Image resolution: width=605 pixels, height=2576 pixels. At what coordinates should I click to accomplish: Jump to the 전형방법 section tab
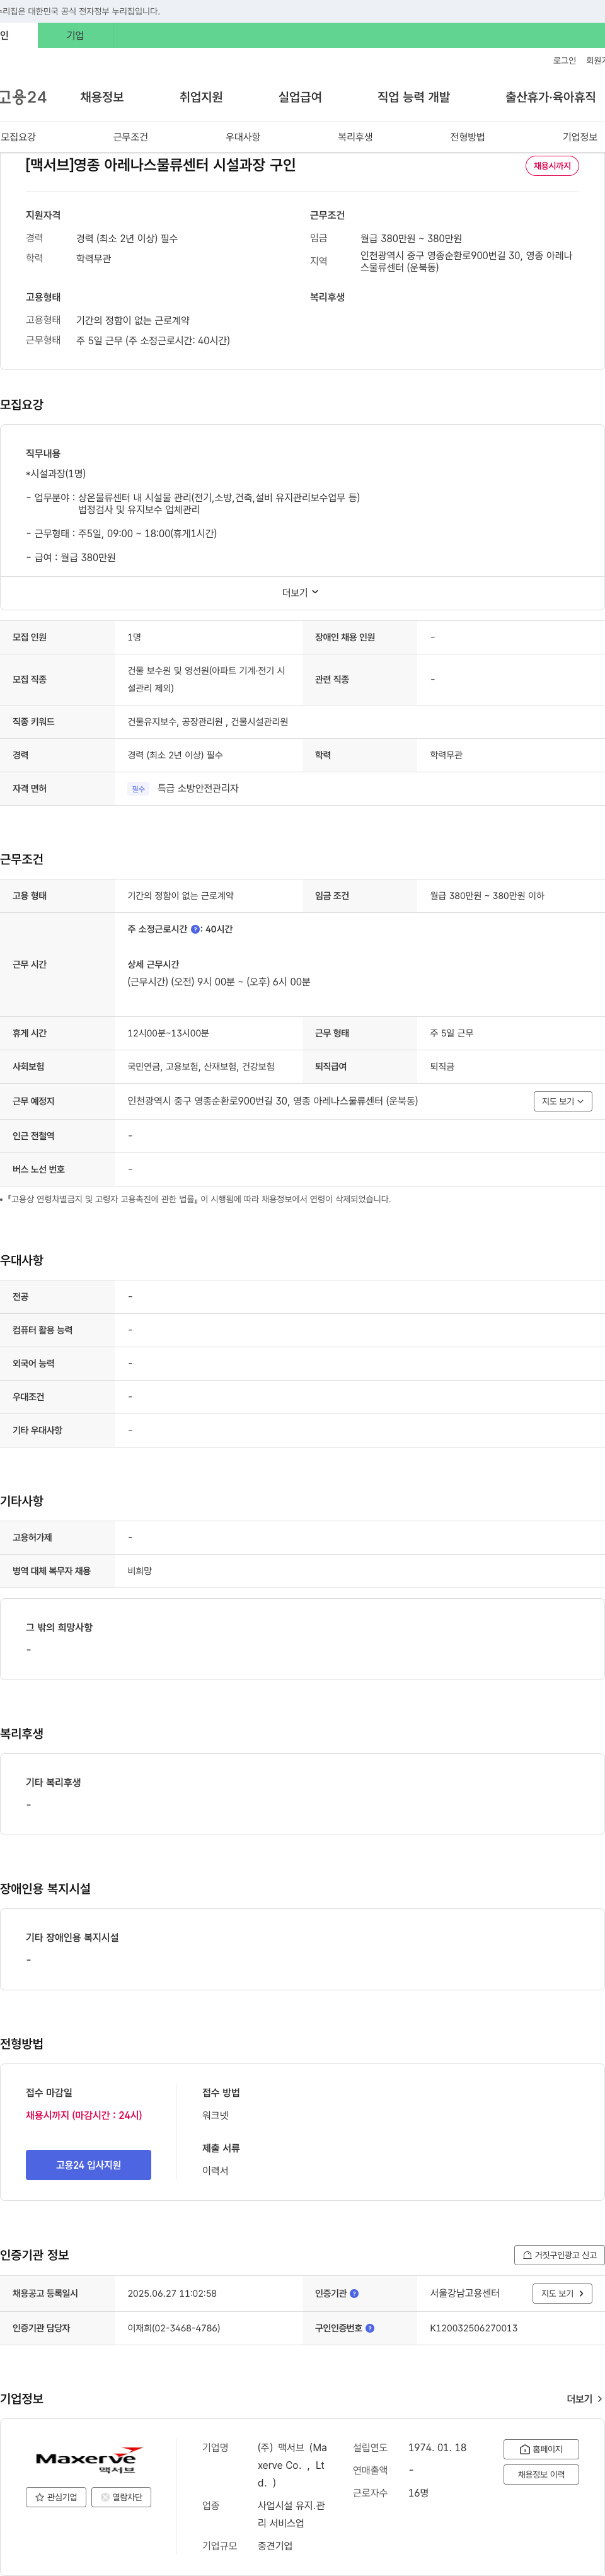[x=467, y=137]
